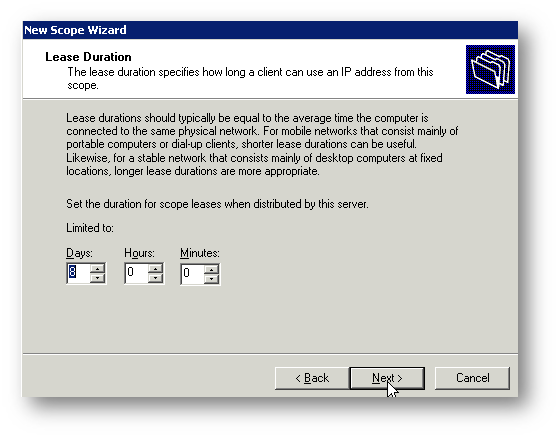This screenshot has width=560, height=439.
Task: Go to the previous step with Back
Action: tap(312, 378)
